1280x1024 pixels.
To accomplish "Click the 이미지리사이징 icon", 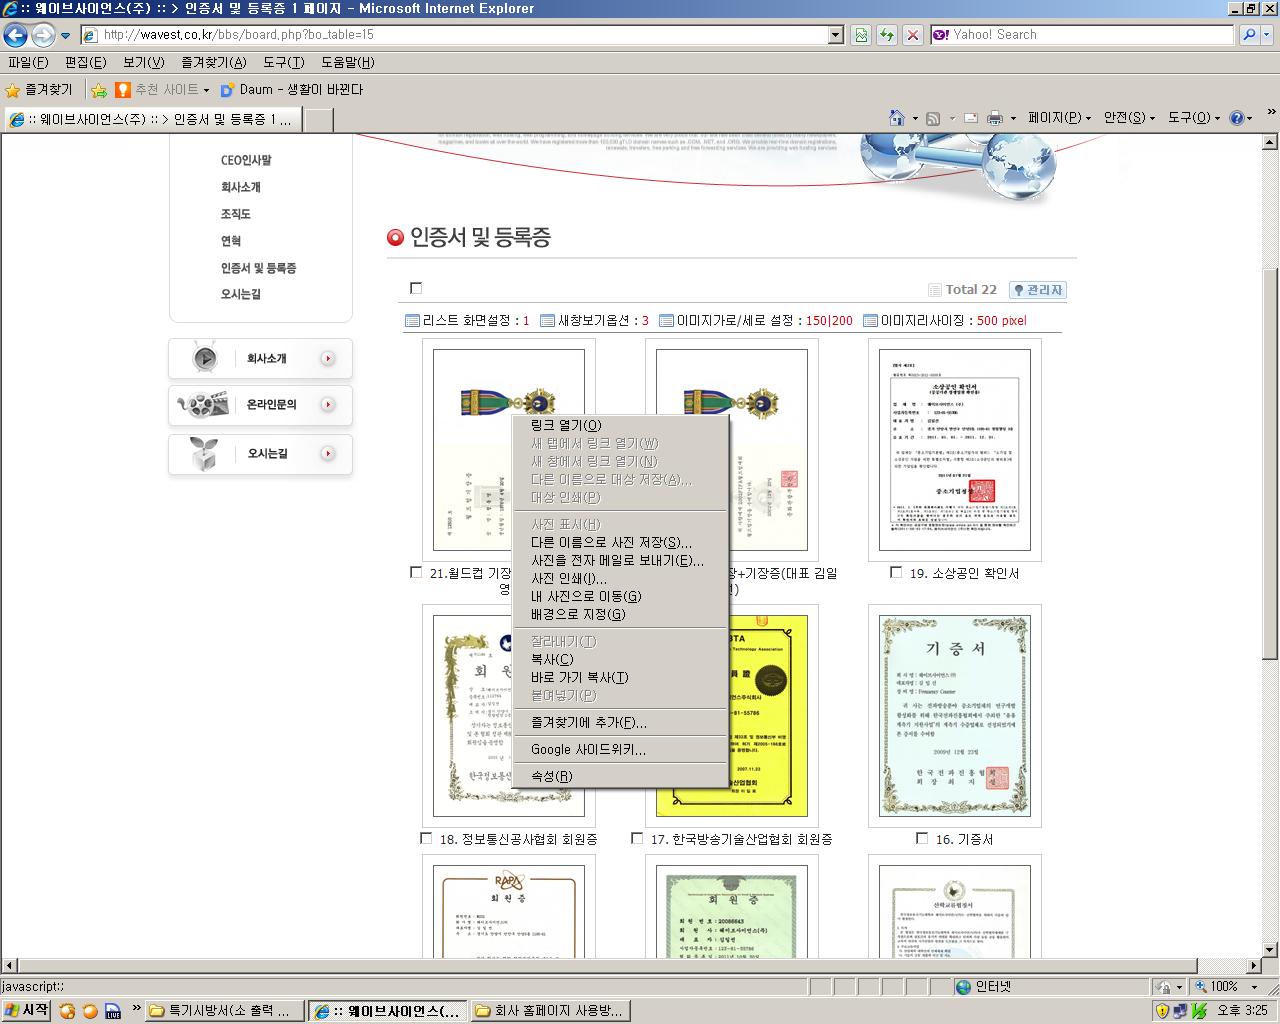I will click(870, 321).
